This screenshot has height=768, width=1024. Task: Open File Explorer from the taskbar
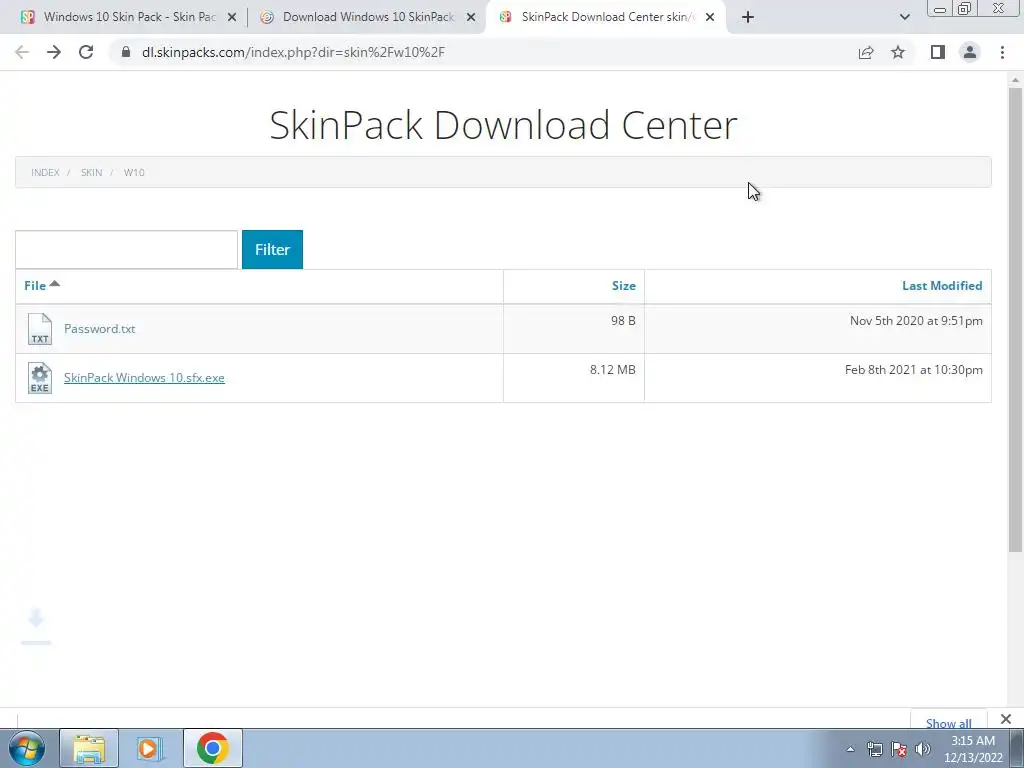(x=89, y=748)
